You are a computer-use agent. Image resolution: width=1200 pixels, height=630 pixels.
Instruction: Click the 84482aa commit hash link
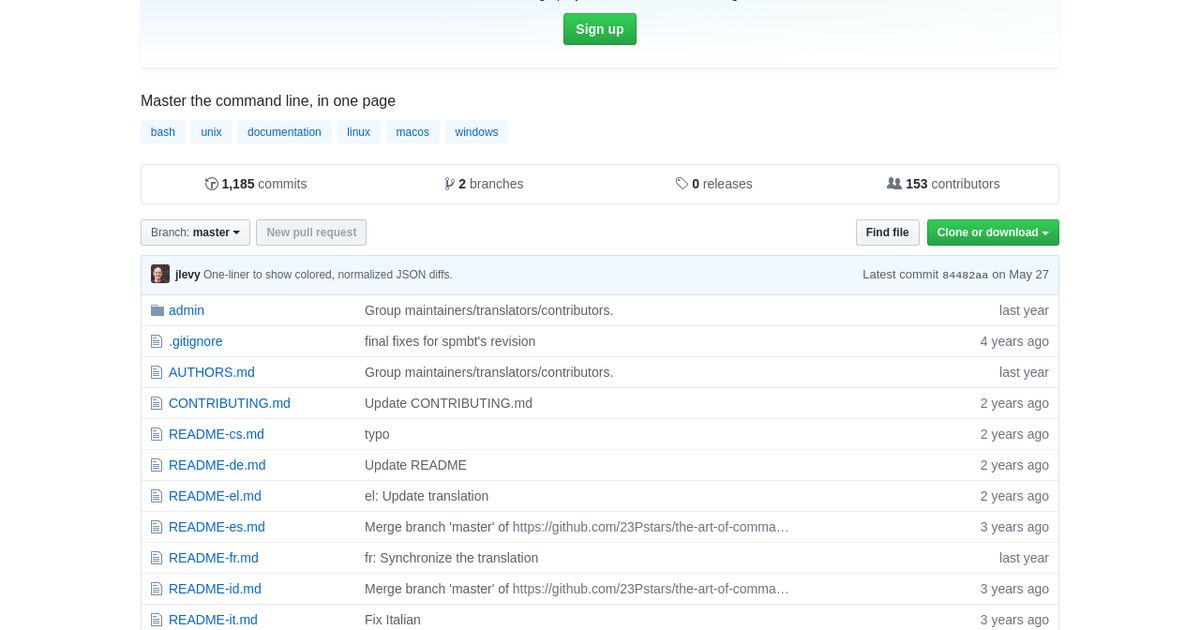tap(968, 274)
